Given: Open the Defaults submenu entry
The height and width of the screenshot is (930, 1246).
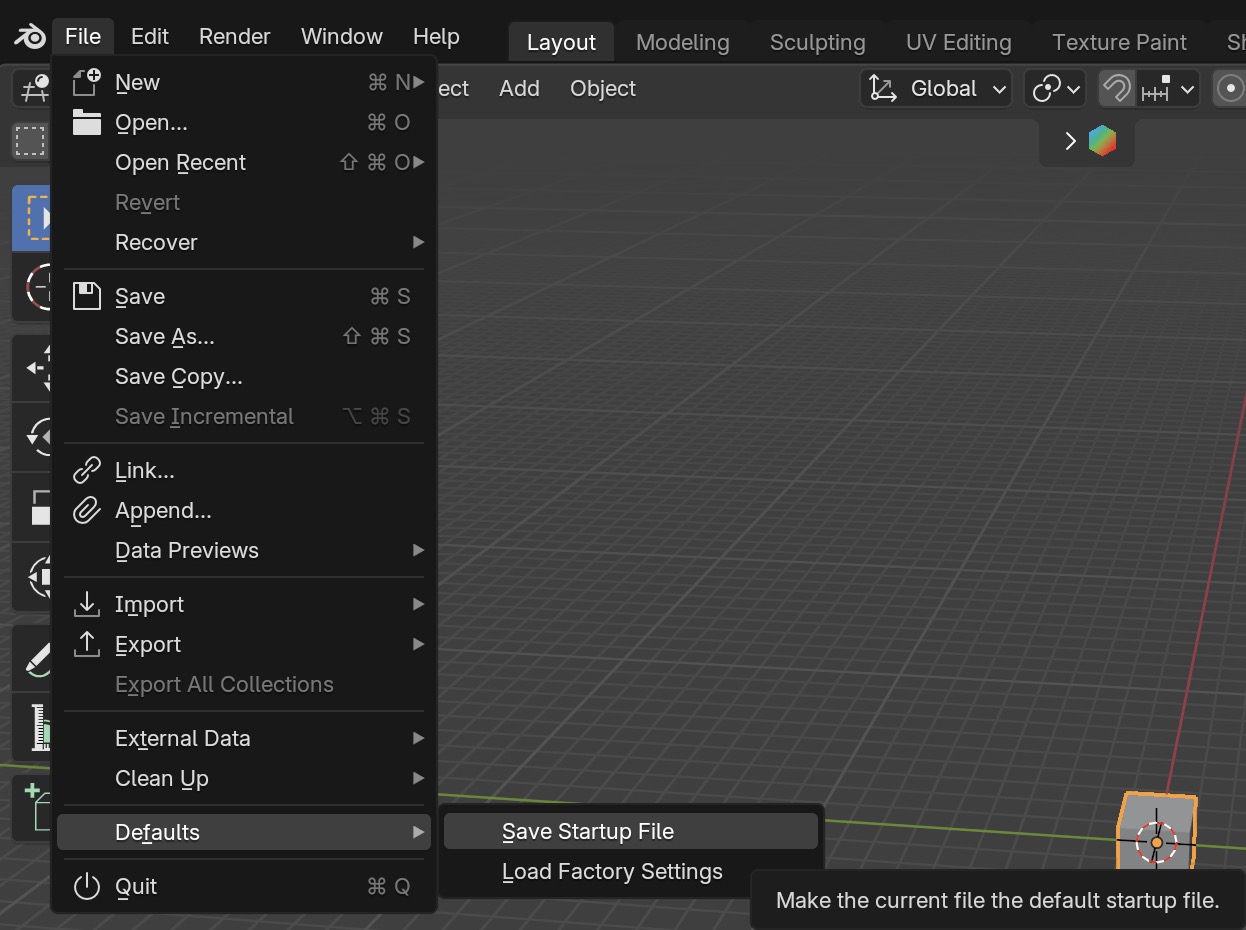Looking at the screenshot, I should [x=244, y=833].
